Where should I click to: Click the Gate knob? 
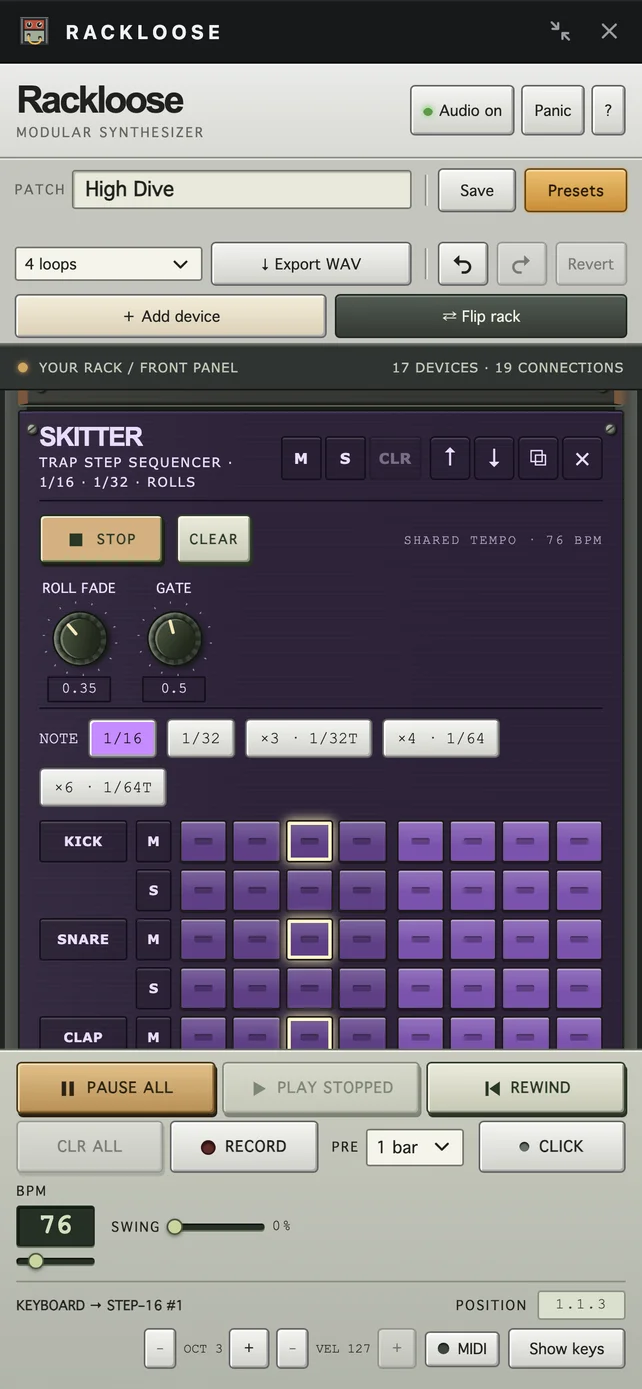pos(174,639)
